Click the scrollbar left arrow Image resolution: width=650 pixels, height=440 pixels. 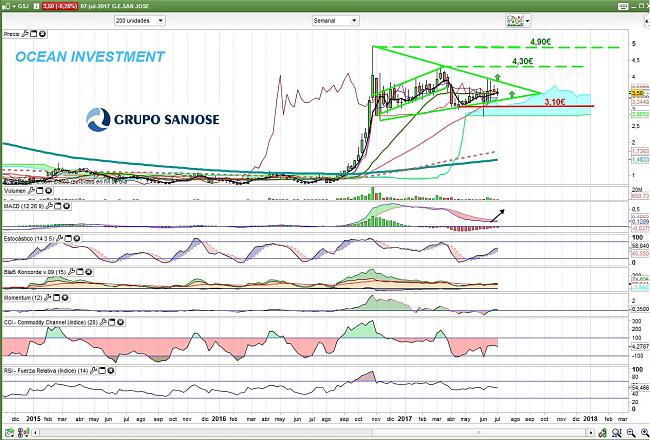point(36,433)
